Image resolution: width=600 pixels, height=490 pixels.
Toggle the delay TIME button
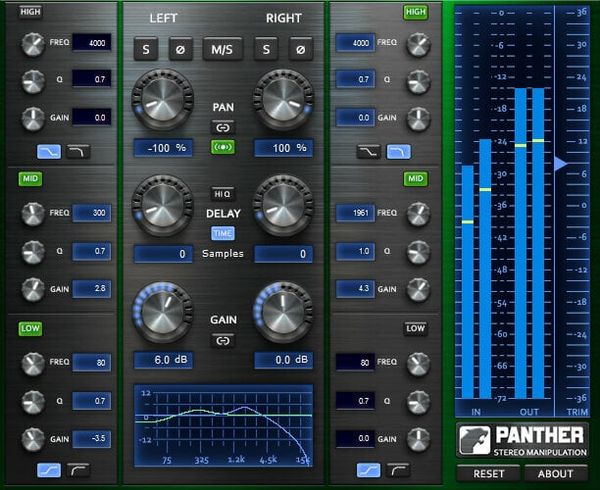tap(222, 233)
